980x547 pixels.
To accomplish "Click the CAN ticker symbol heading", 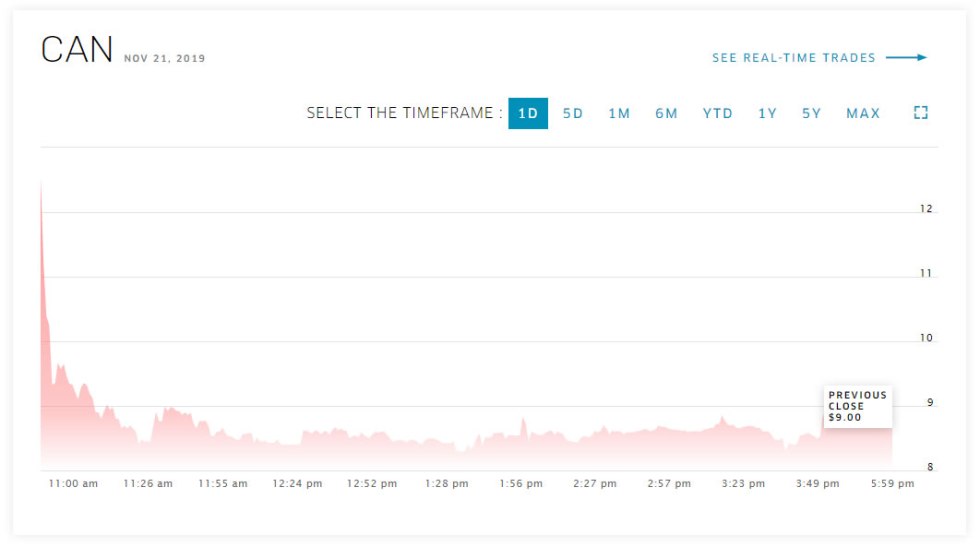I will 77,51.
